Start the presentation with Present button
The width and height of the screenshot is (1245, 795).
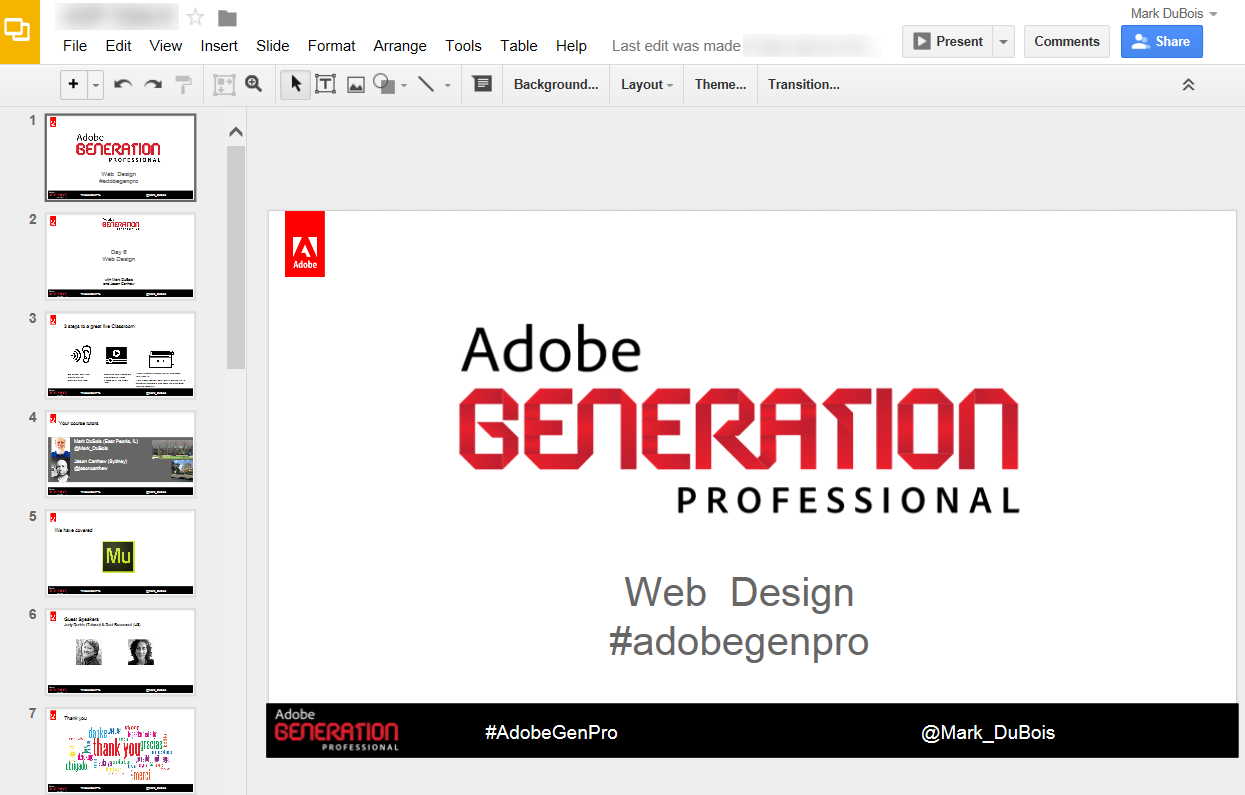[x=947, y=41]
